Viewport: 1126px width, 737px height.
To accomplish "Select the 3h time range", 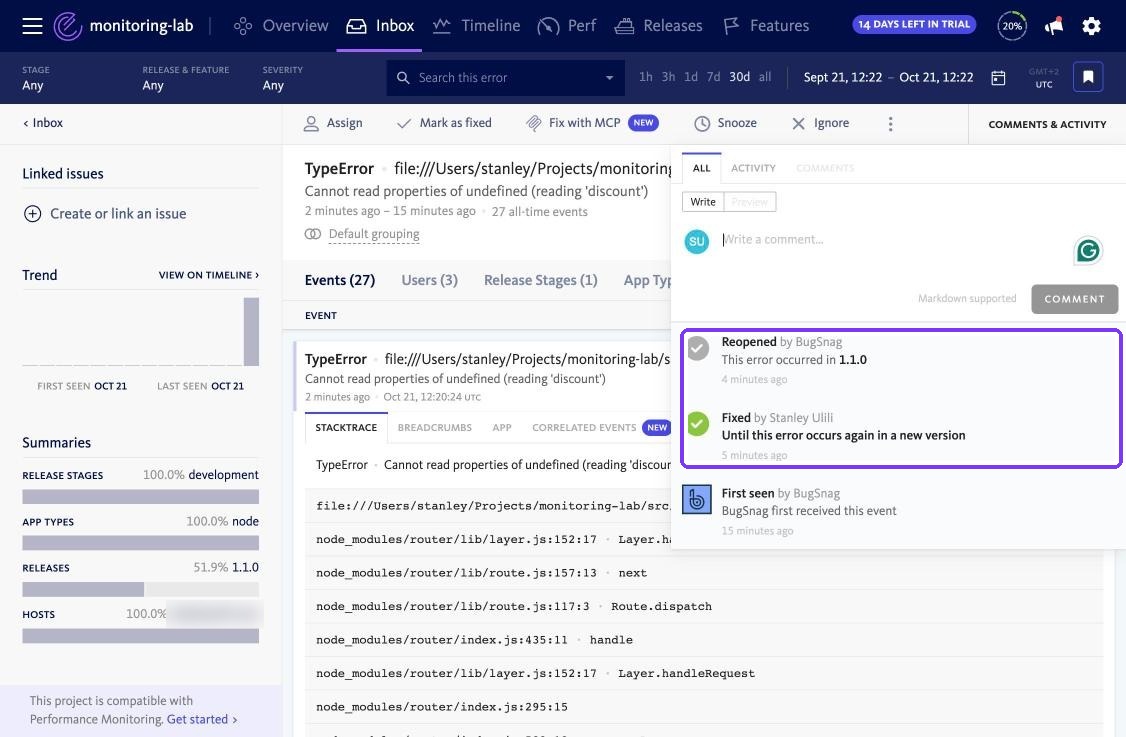I will pos(668,77).
